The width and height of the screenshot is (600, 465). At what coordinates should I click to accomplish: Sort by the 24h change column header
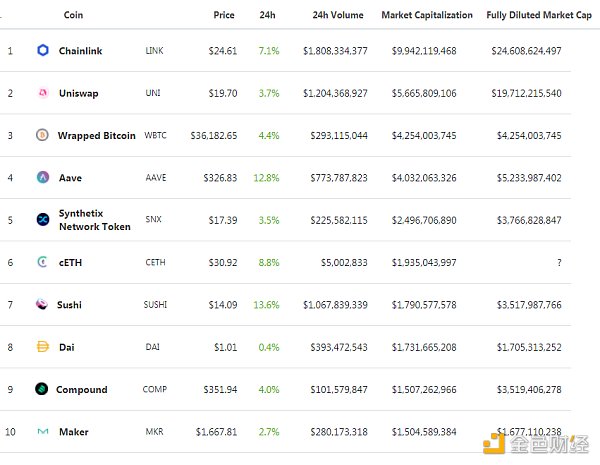point(267,15)
